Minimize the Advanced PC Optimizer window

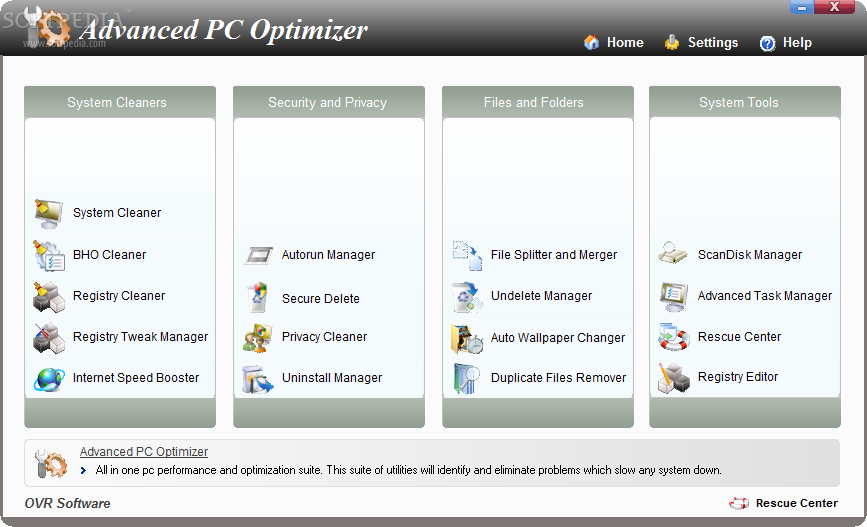(802, 7)
